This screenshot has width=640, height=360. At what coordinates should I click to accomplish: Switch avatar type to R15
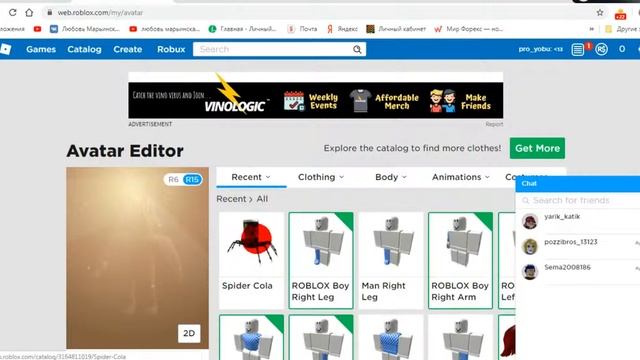(192, 180)
